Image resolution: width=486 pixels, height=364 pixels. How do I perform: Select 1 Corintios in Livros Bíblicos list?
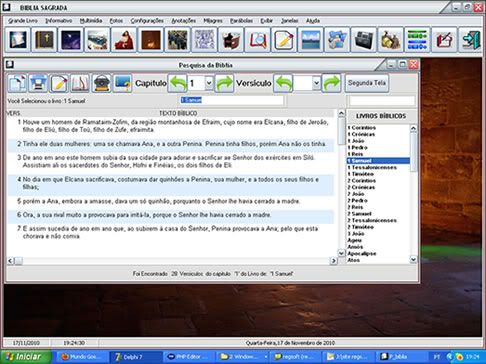click(378, 128)
